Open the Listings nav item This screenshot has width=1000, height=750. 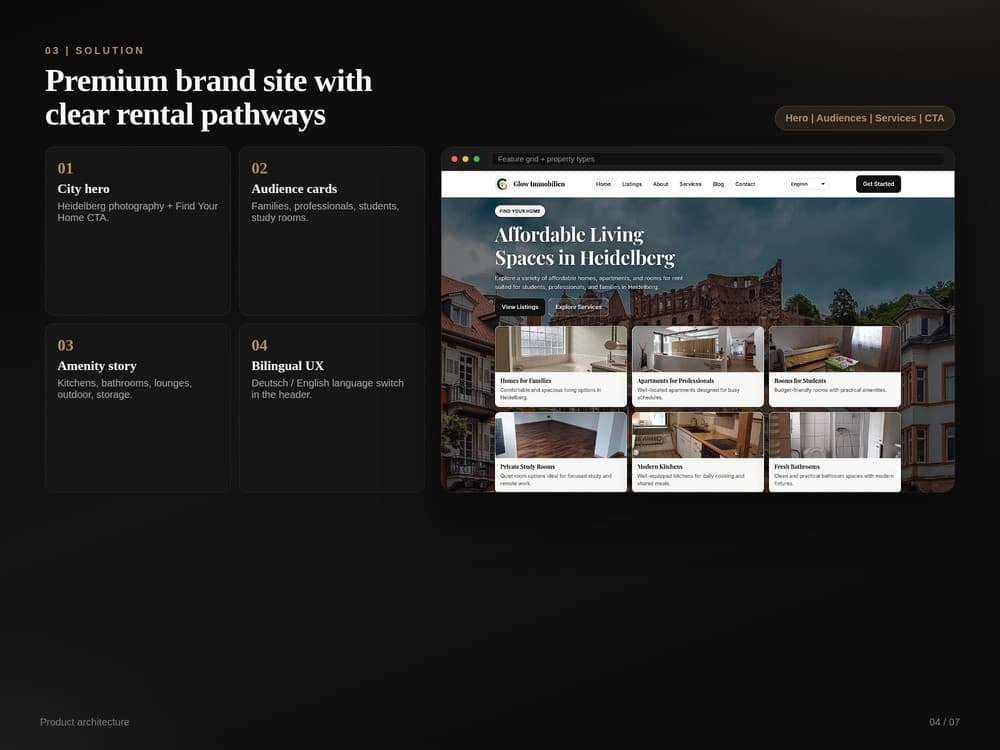(x=632, y=184)
